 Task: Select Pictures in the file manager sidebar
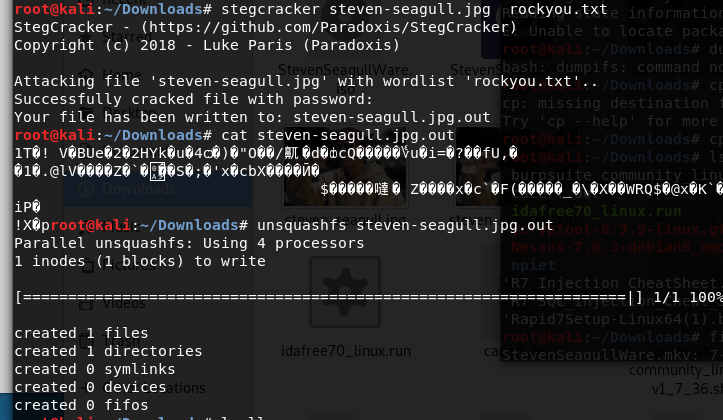[x=129, y=266]
